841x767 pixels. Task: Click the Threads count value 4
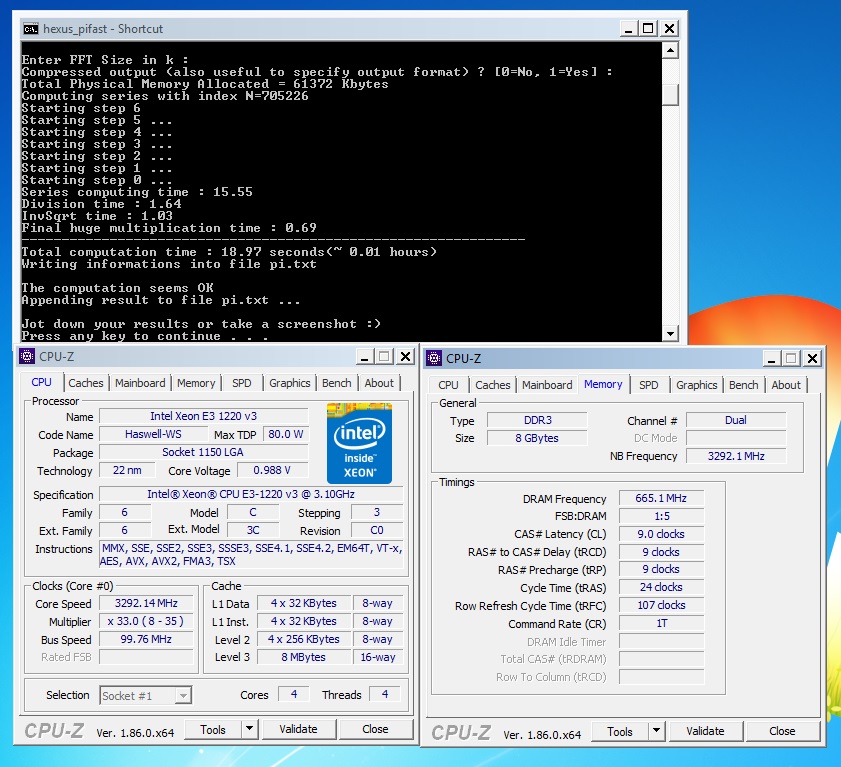tap(385, 695)
